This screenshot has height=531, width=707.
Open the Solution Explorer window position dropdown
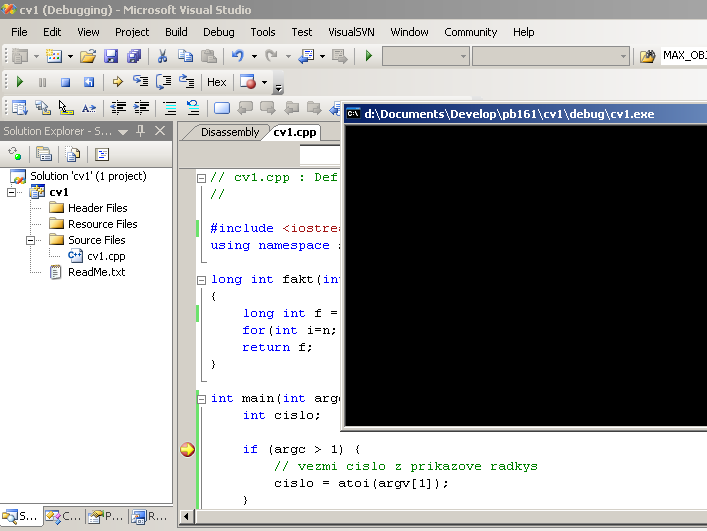123,132
